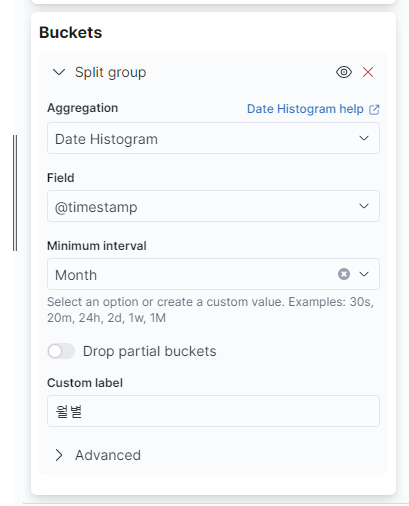Collapse the Split group chevron

coord(59,72)
